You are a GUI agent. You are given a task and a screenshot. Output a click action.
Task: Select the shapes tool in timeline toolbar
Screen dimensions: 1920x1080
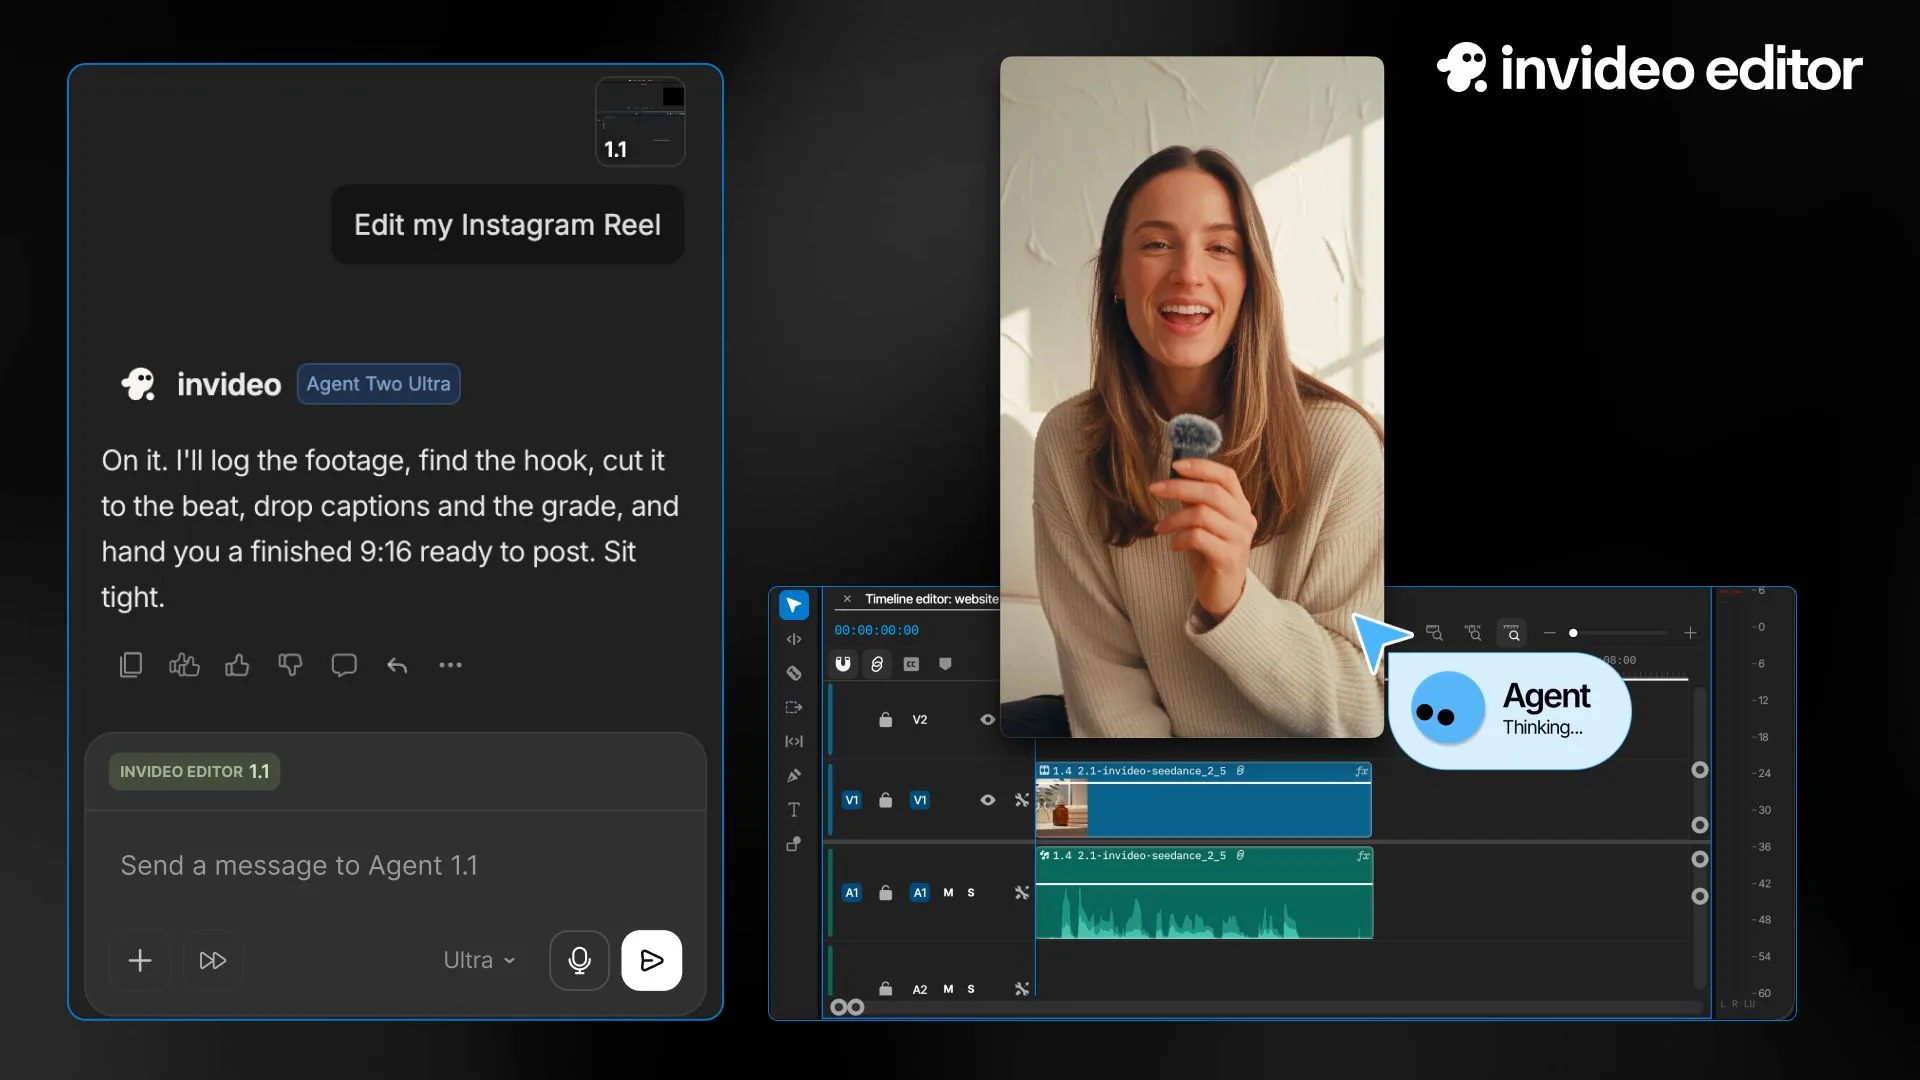(x=794, y=844)
